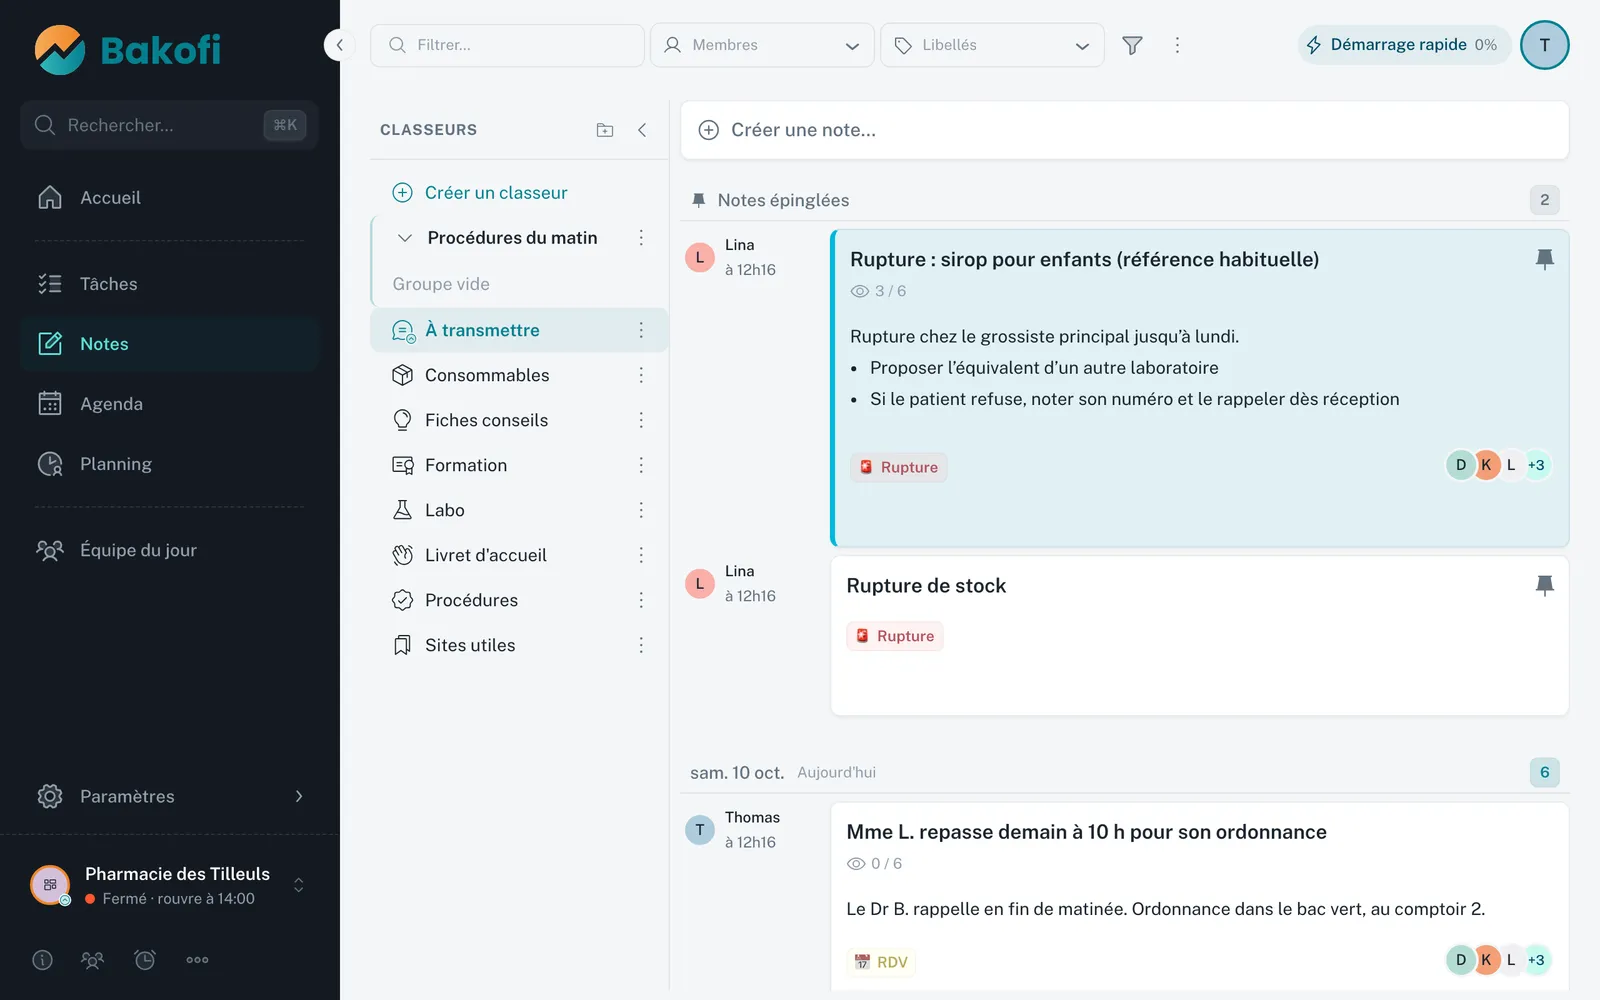1600x1000 pixels.
Task: Click the Rupture label on the sirop note
Action: click(898, 467)
